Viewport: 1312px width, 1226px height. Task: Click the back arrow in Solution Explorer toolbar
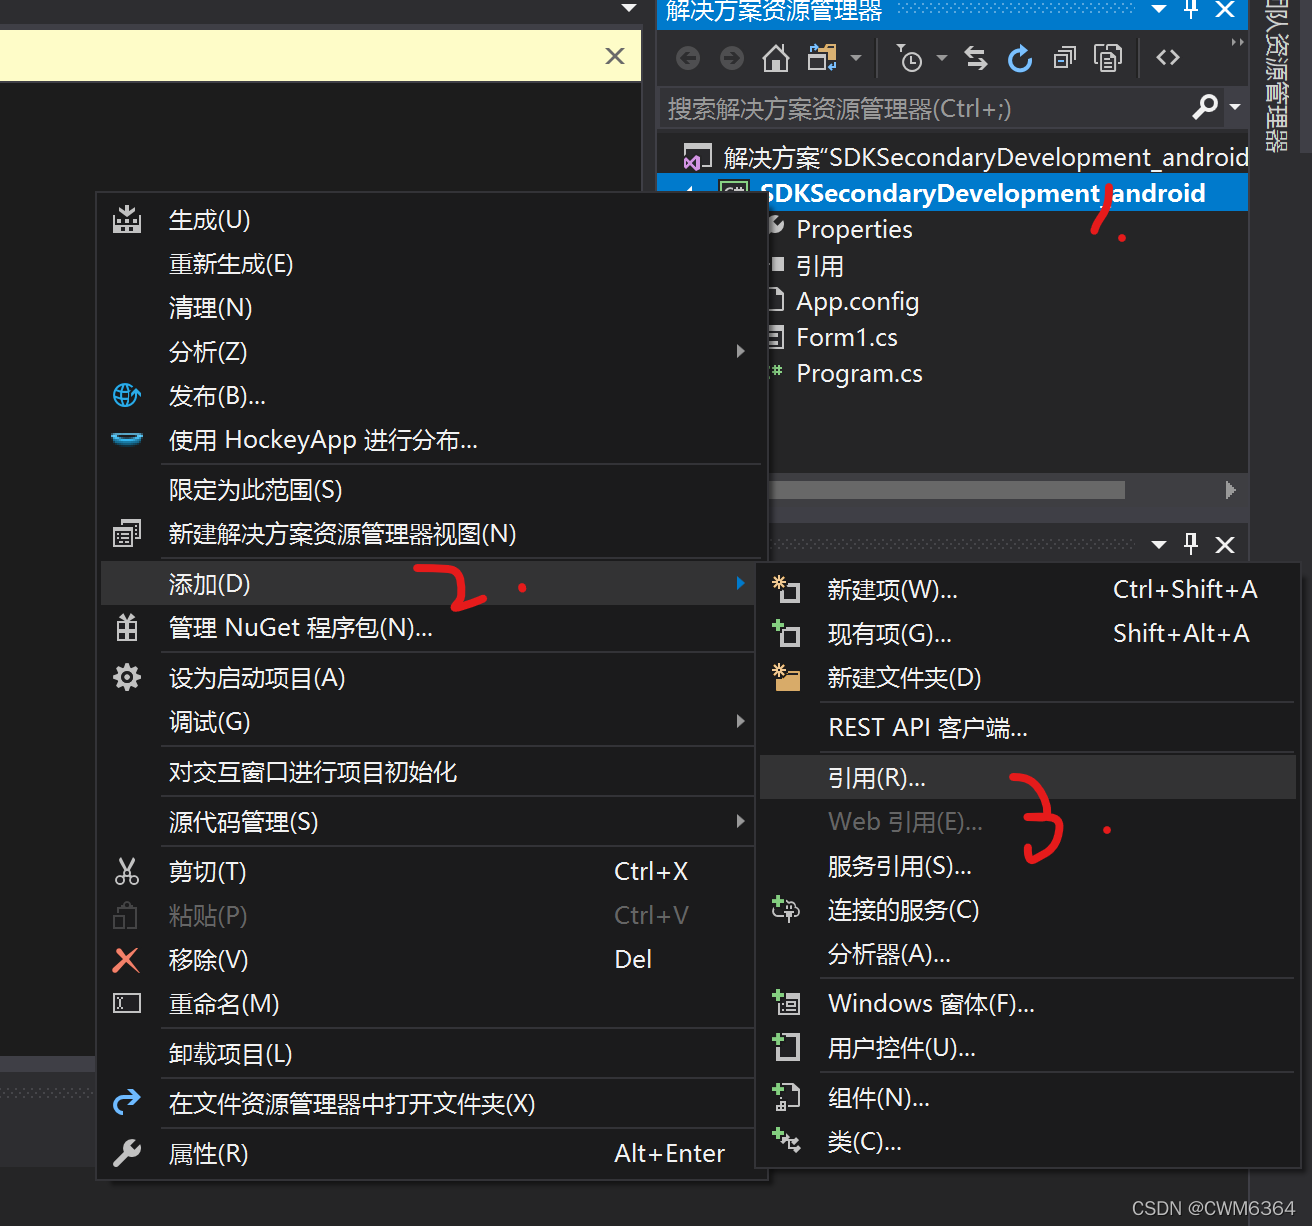[x=688, y=59]
